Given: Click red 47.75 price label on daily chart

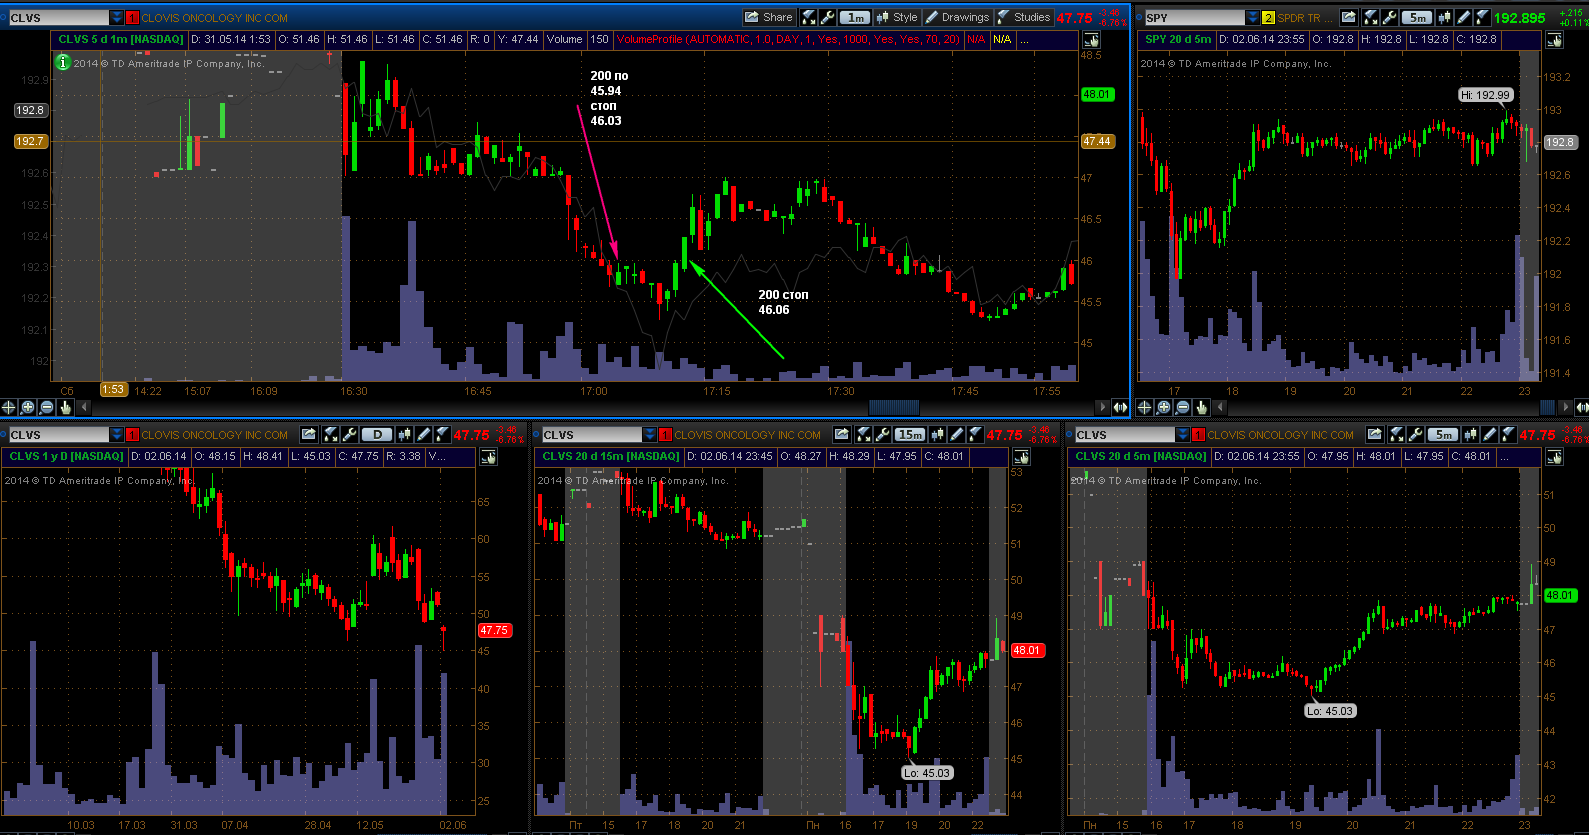Looking at the screenshot, I should 494,630.
